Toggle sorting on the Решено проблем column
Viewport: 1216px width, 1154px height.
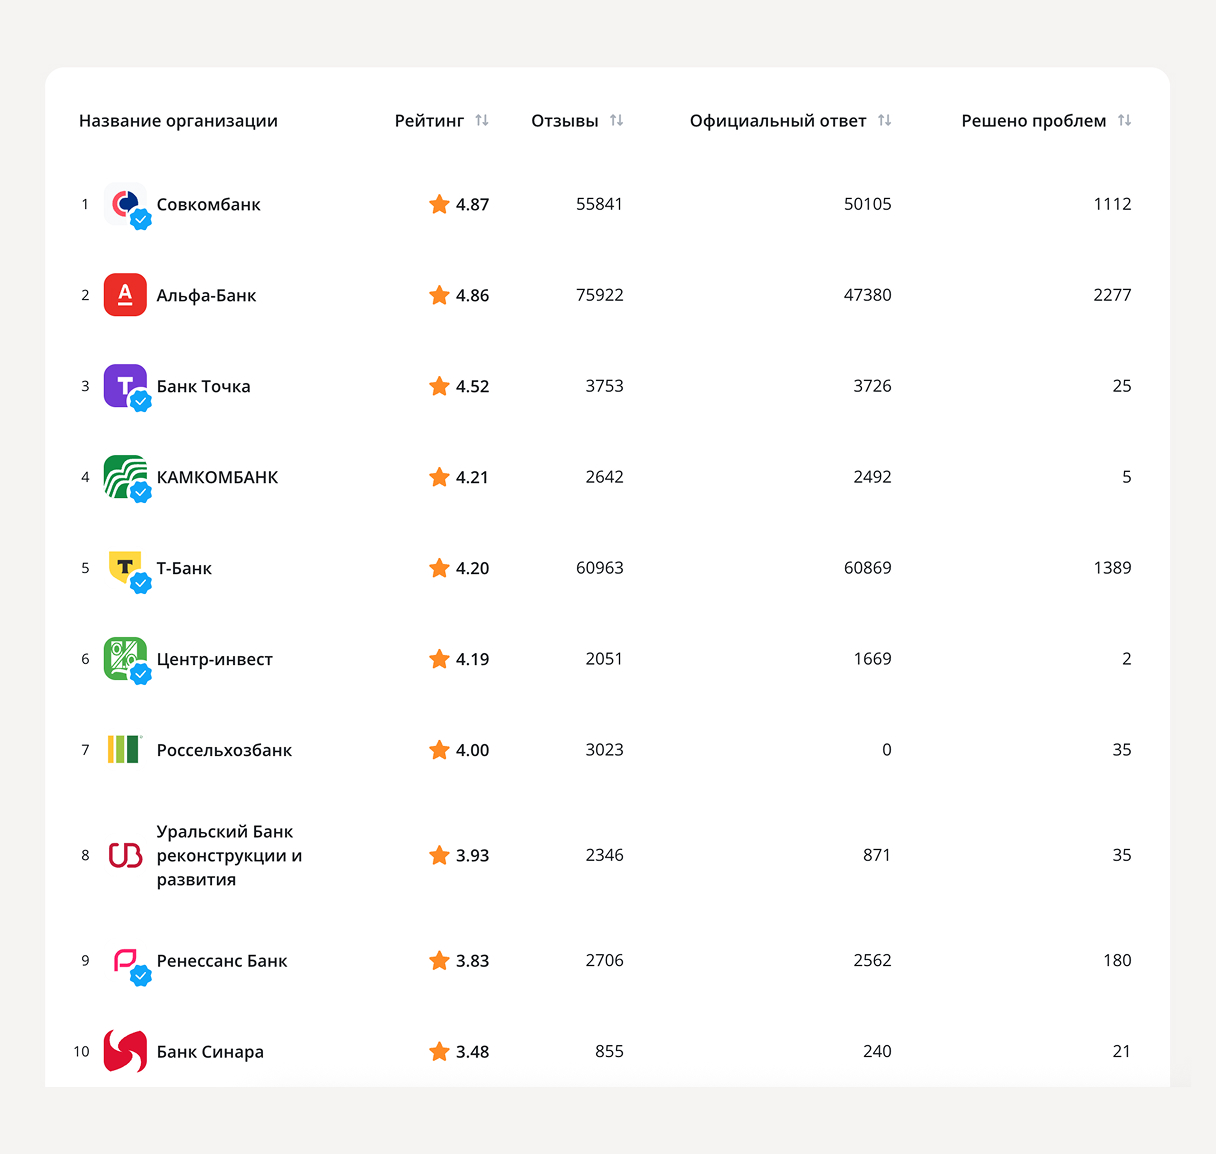[x=1125, y=120]
